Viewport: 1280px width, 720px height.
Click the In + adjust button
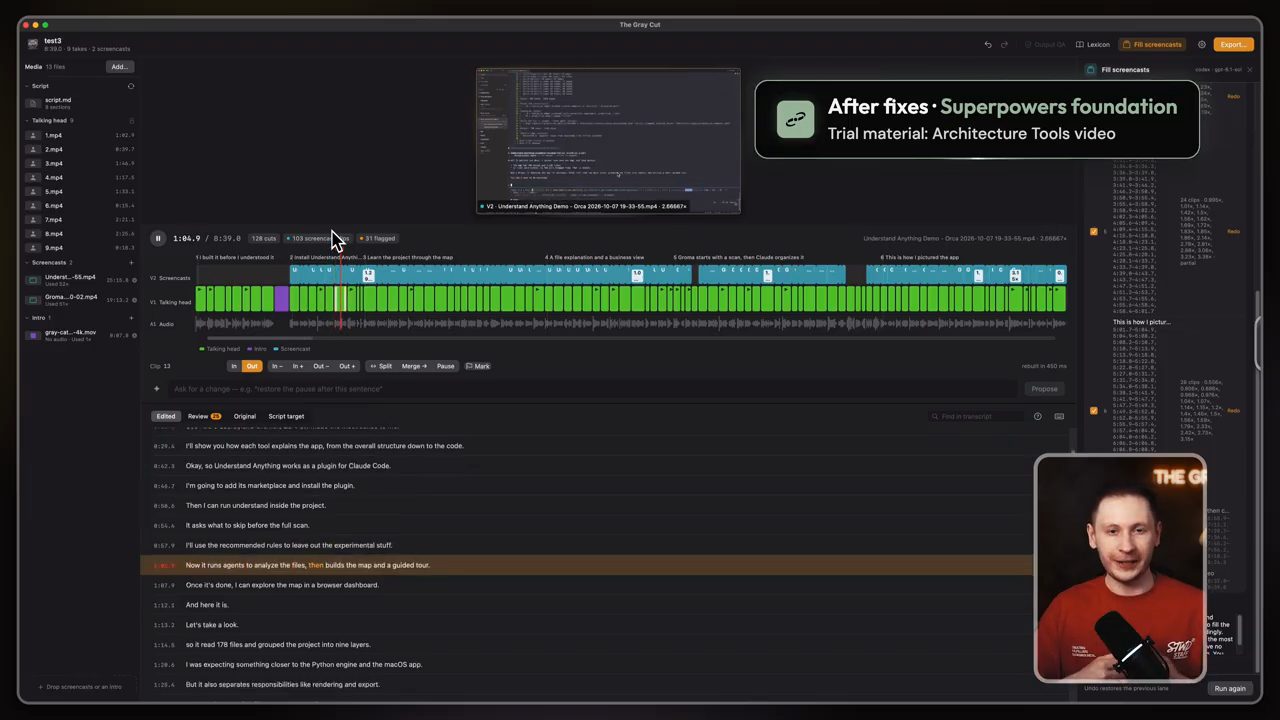(x=297, y=366)
